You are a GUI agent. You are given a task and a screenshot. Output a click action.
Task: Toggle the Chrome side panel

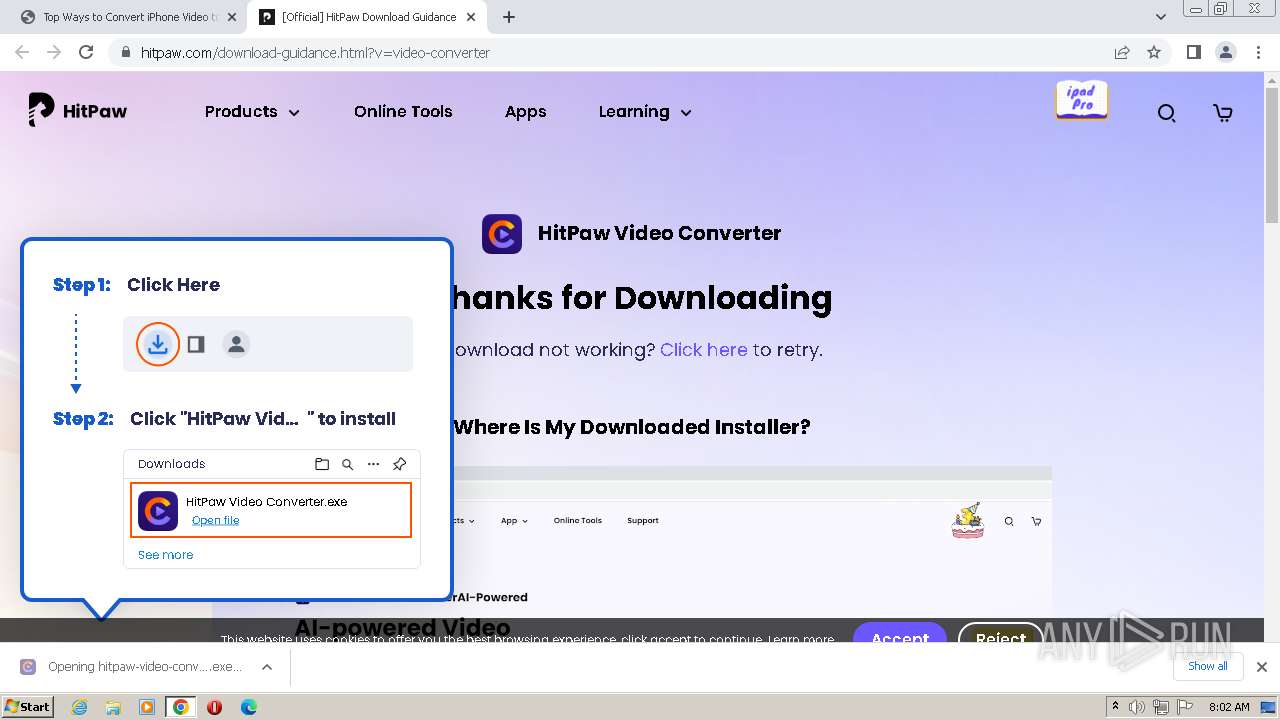click(1193, 52)
